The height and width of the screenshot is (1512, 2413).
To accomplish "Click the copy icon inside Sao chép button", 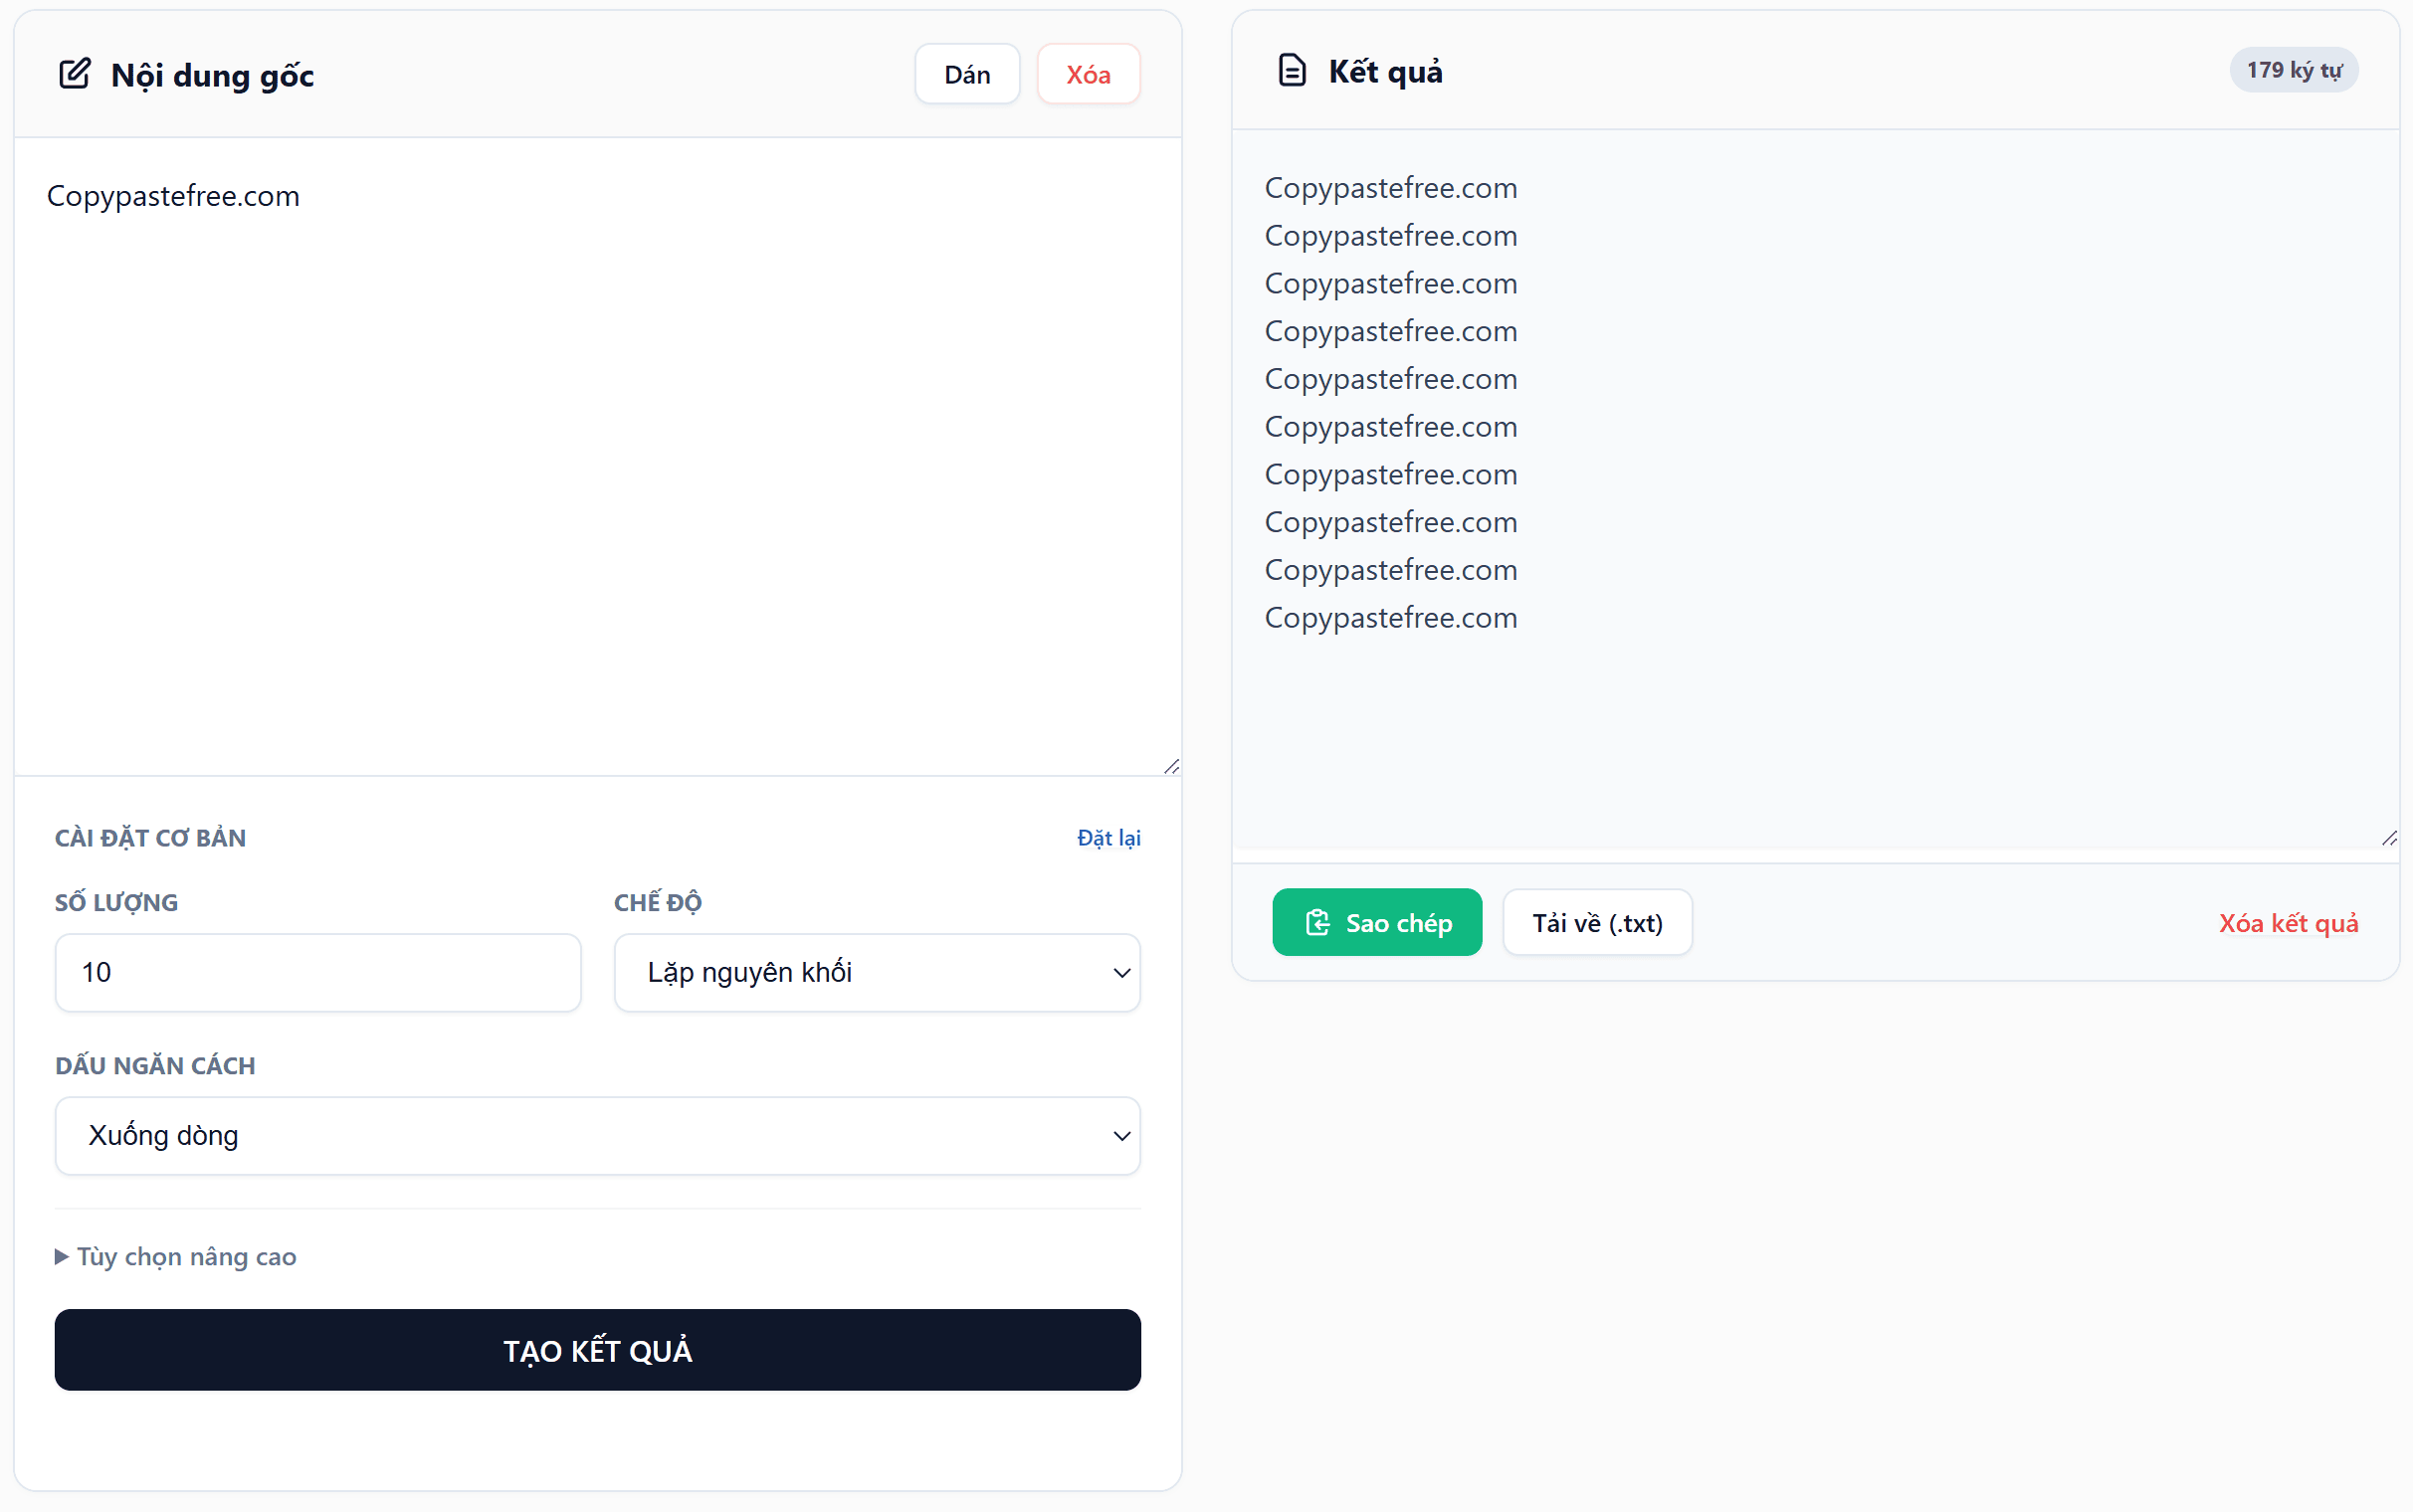I will point(1318,922).
